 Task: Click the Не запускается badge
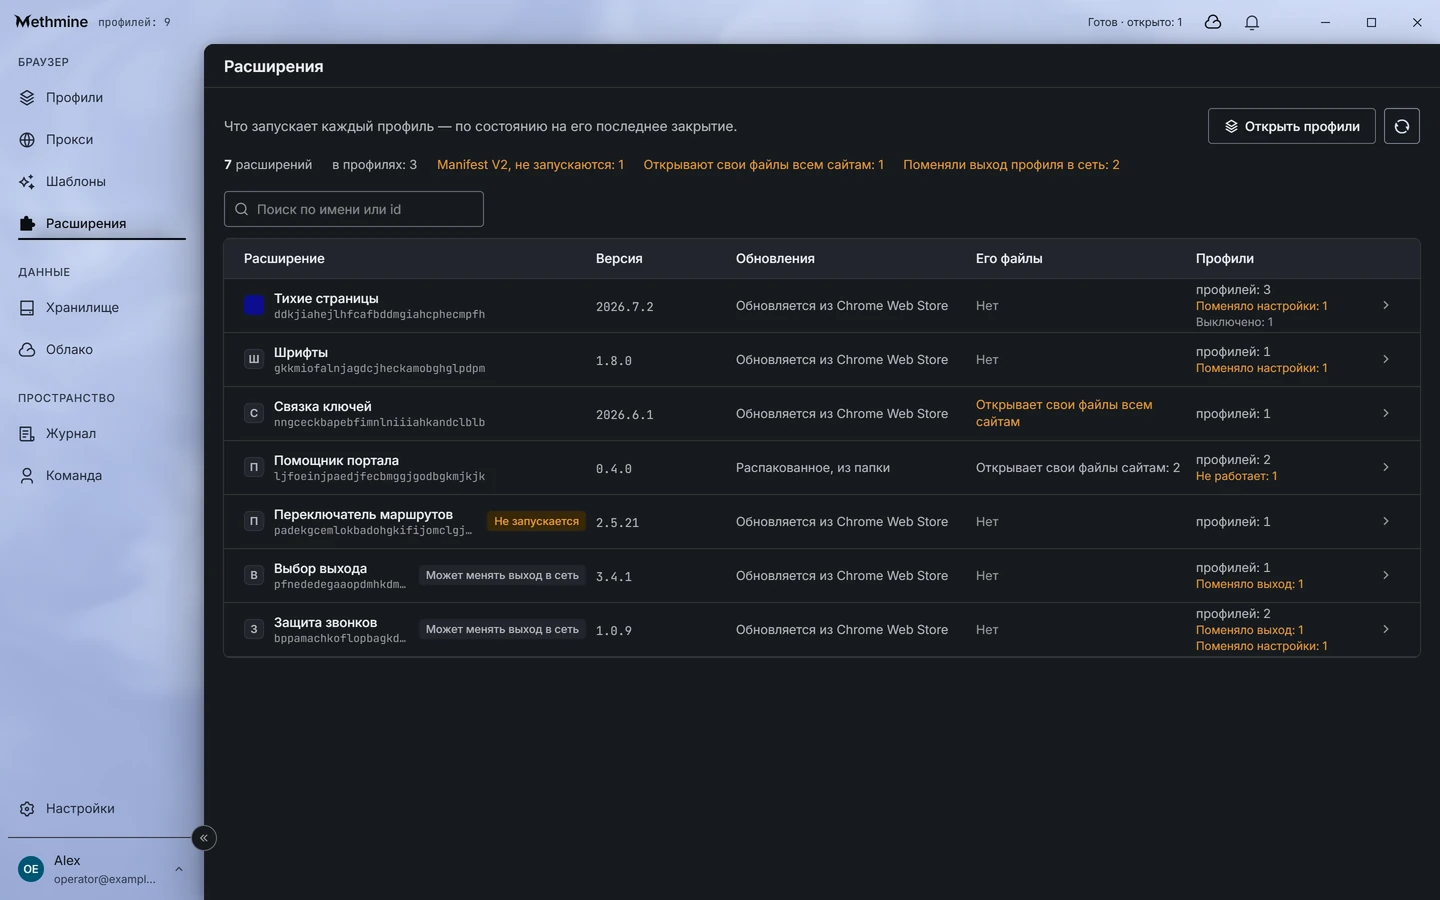[536, 522]
